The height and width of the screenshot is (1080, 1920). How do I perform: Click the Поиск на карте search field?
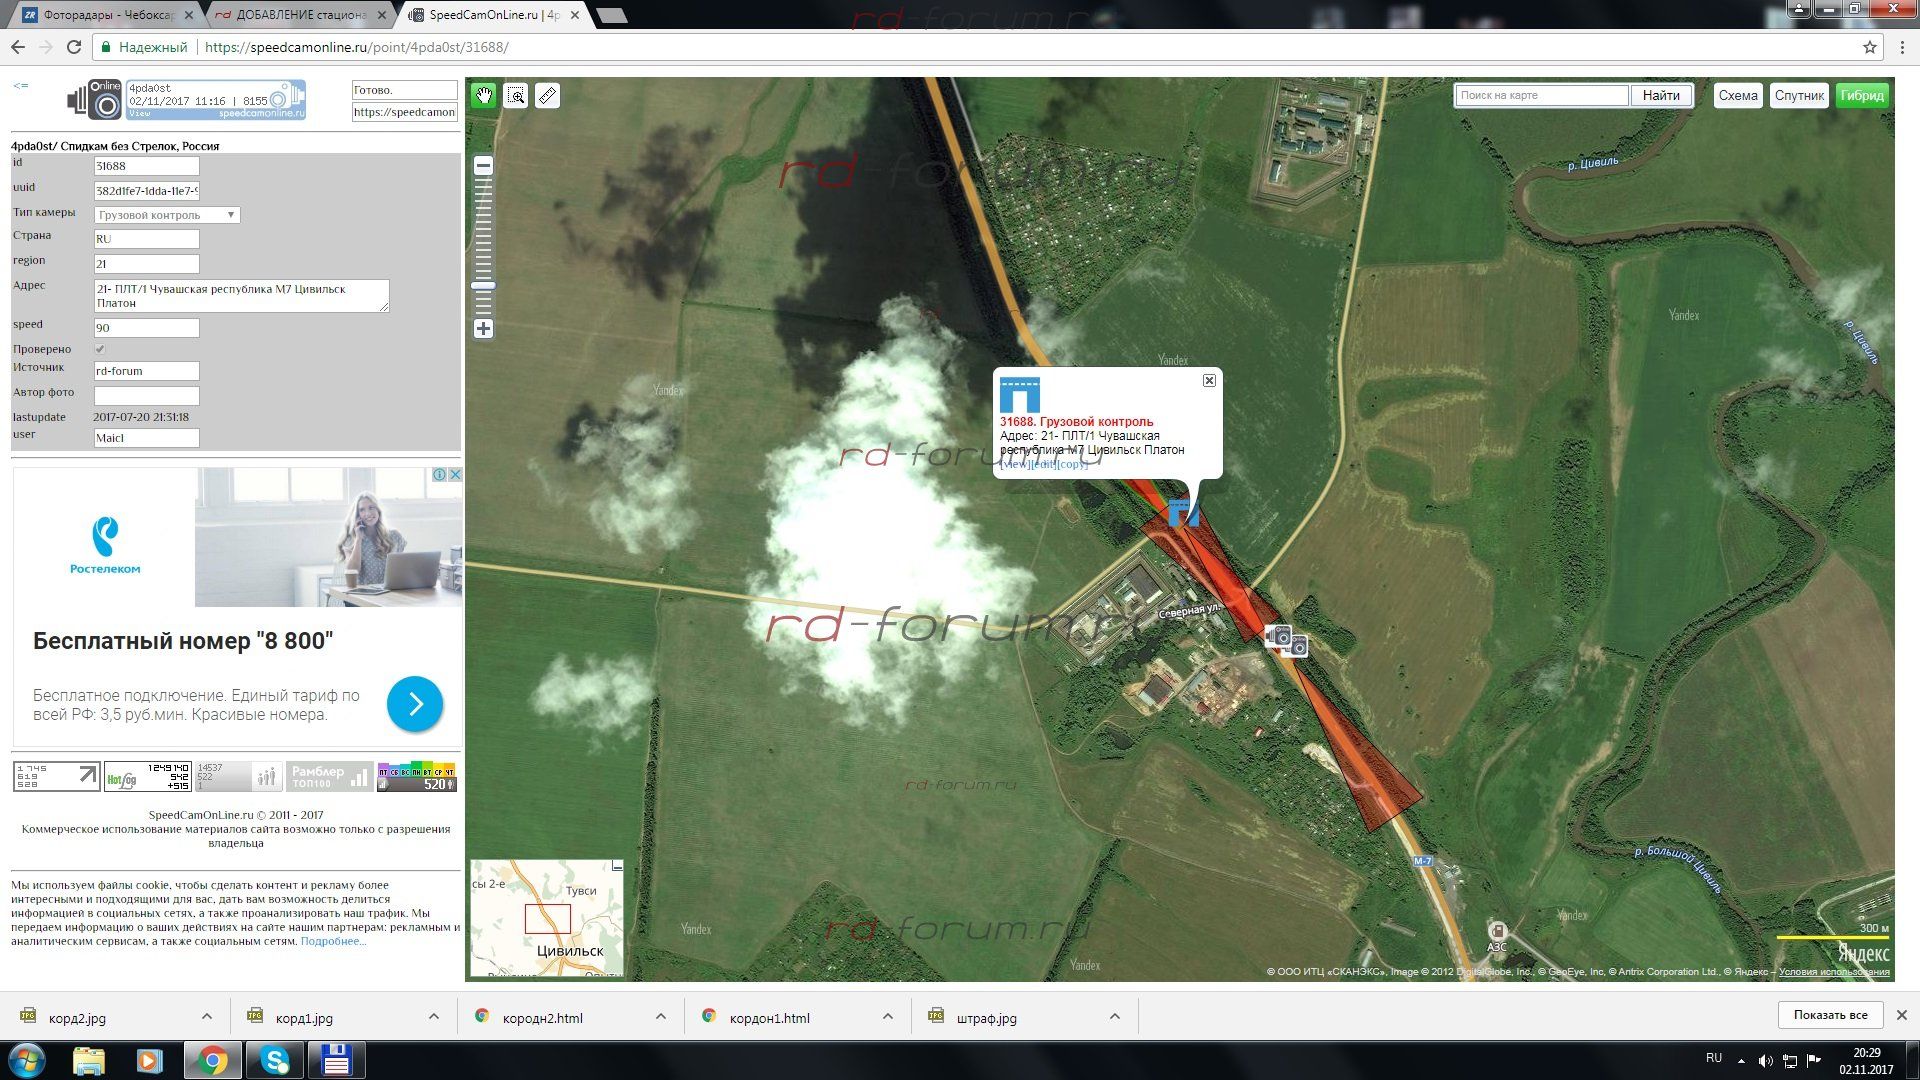coord(1540,96)
